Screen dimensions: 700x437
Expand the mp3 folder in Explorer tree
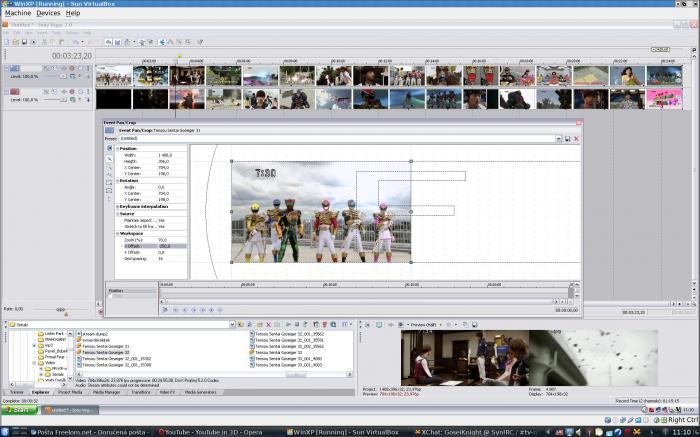coord(34,345)
